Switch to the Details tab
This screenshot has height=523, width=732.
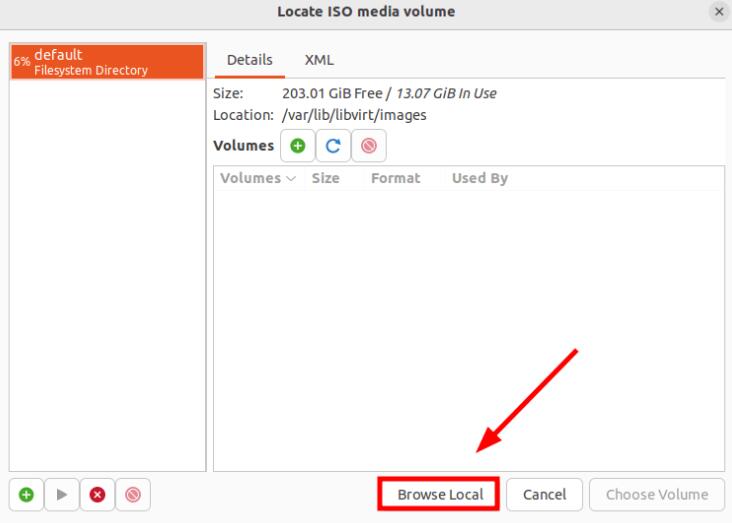250,60
